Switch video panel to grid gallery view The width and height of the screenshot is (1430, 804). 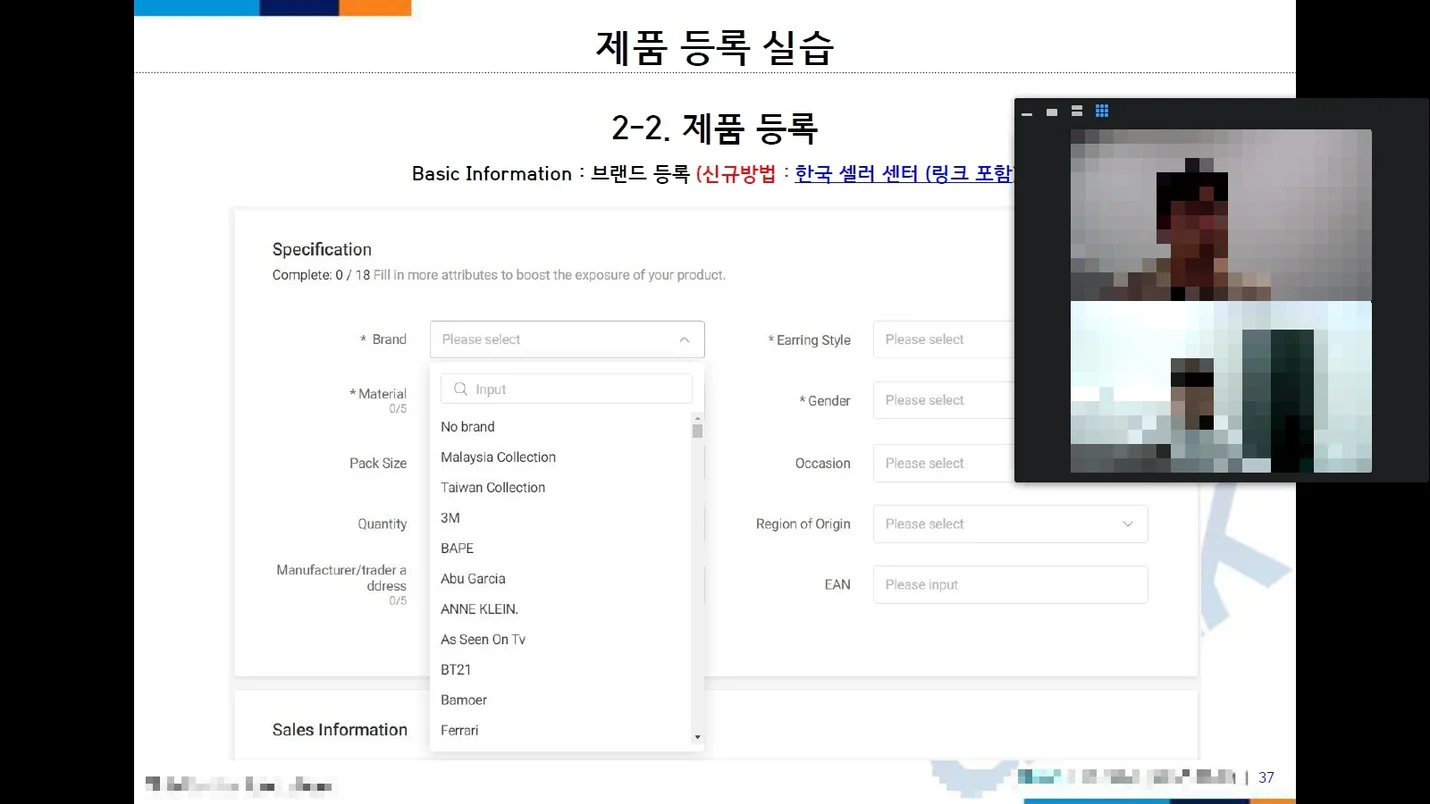(1102, 111)
